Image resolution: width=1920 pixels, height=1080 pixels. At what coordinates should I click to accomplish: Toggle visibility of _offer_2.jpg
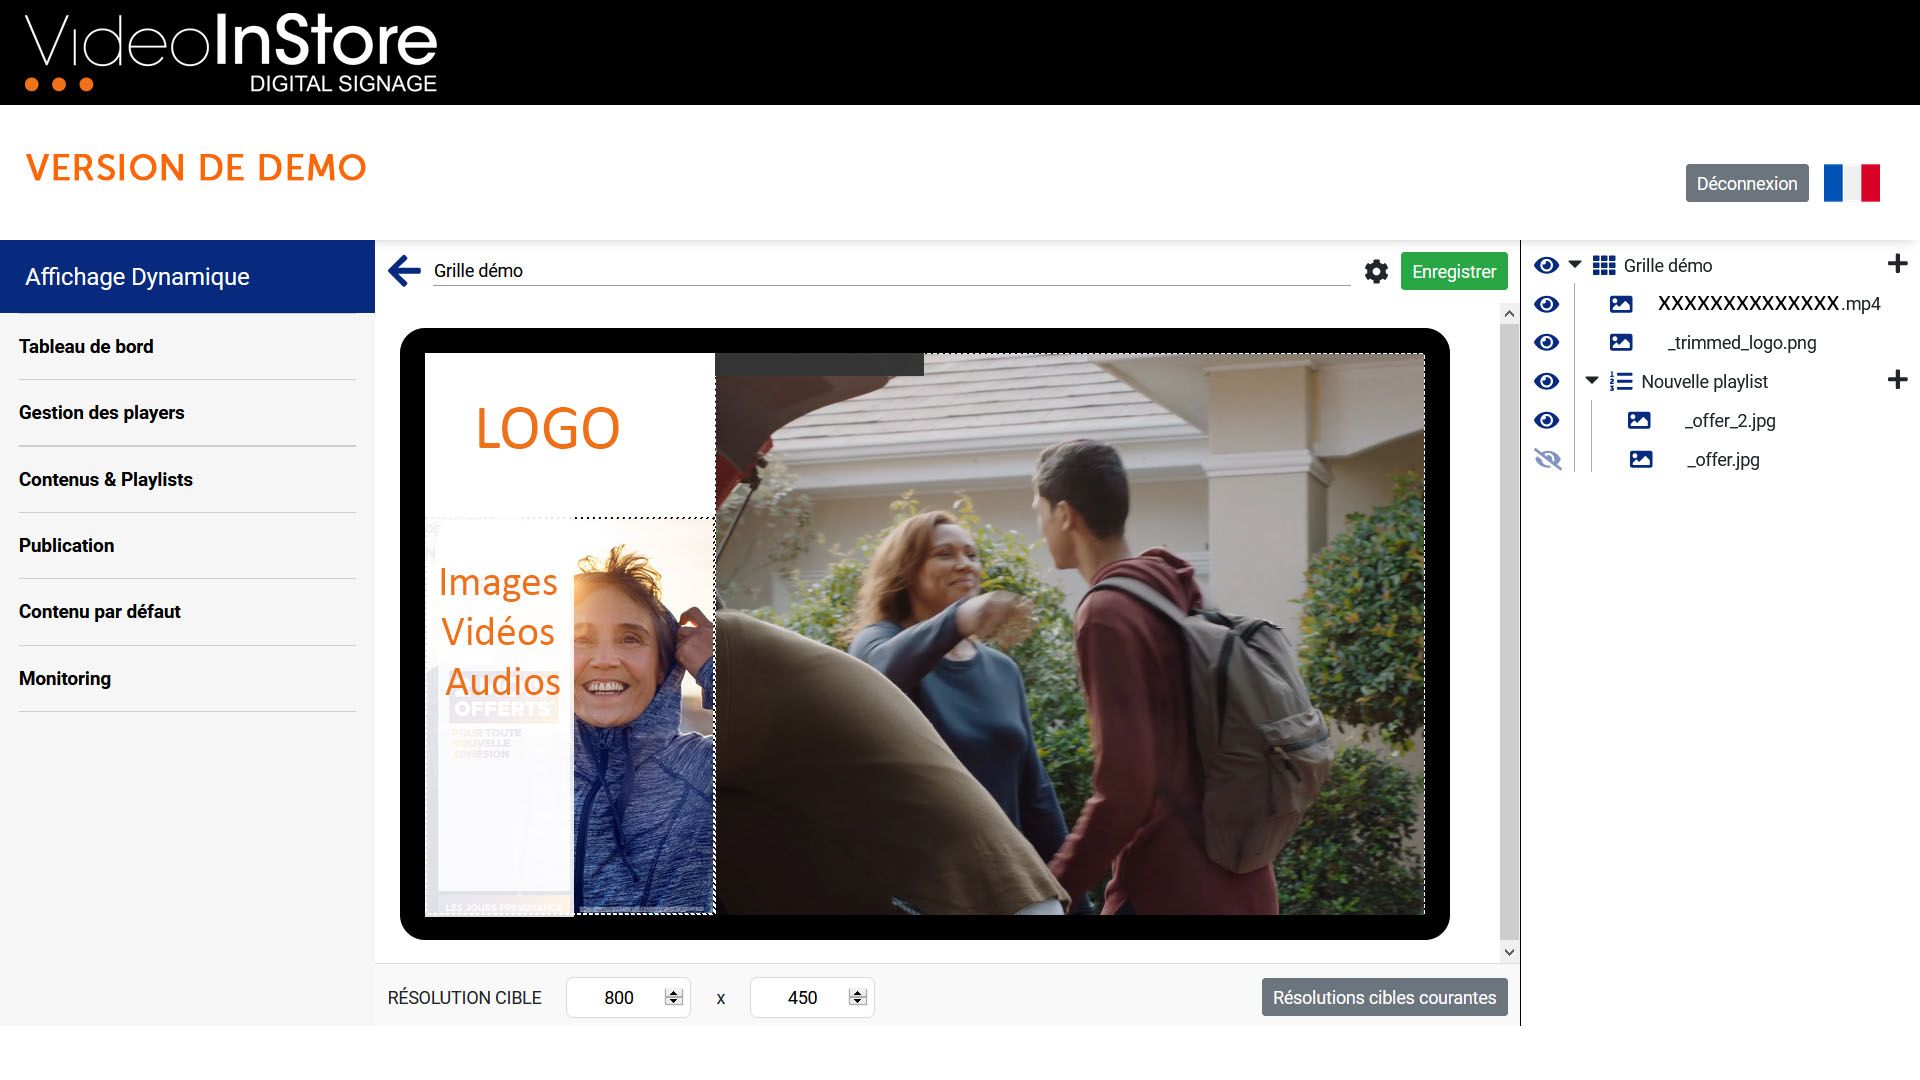(x=1547, y=421)
